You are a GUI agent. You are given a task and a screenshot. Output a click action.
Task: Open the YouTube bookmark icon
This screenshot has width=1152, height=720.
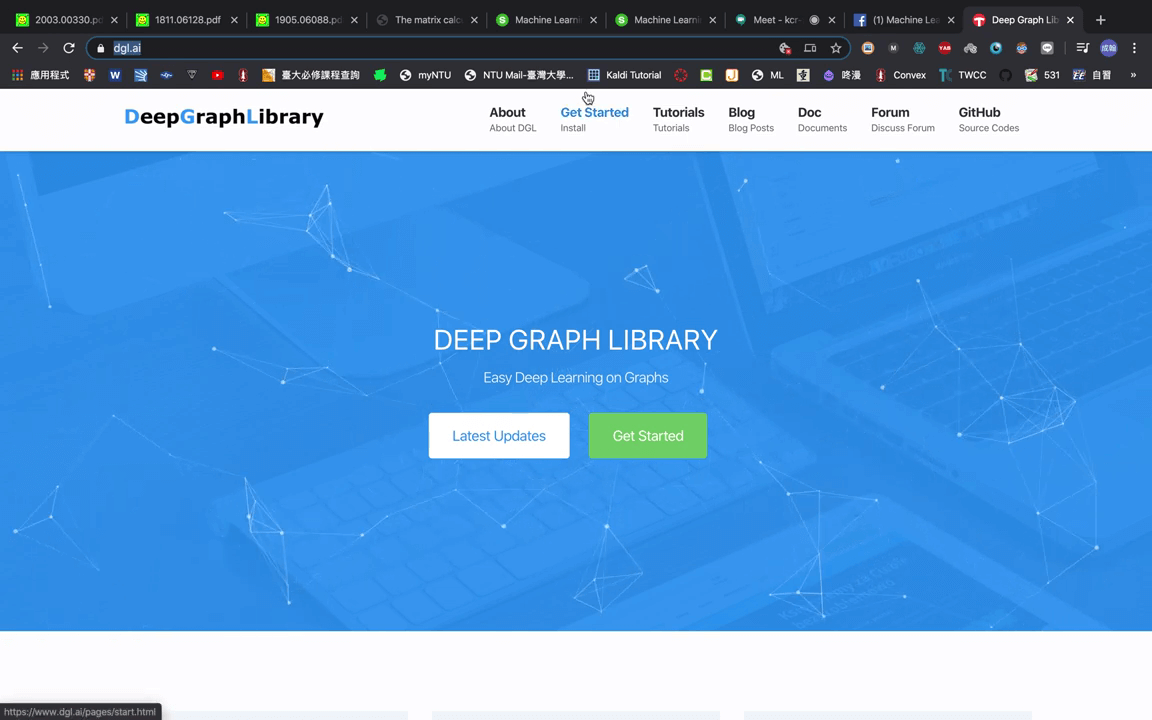[217, 75]
